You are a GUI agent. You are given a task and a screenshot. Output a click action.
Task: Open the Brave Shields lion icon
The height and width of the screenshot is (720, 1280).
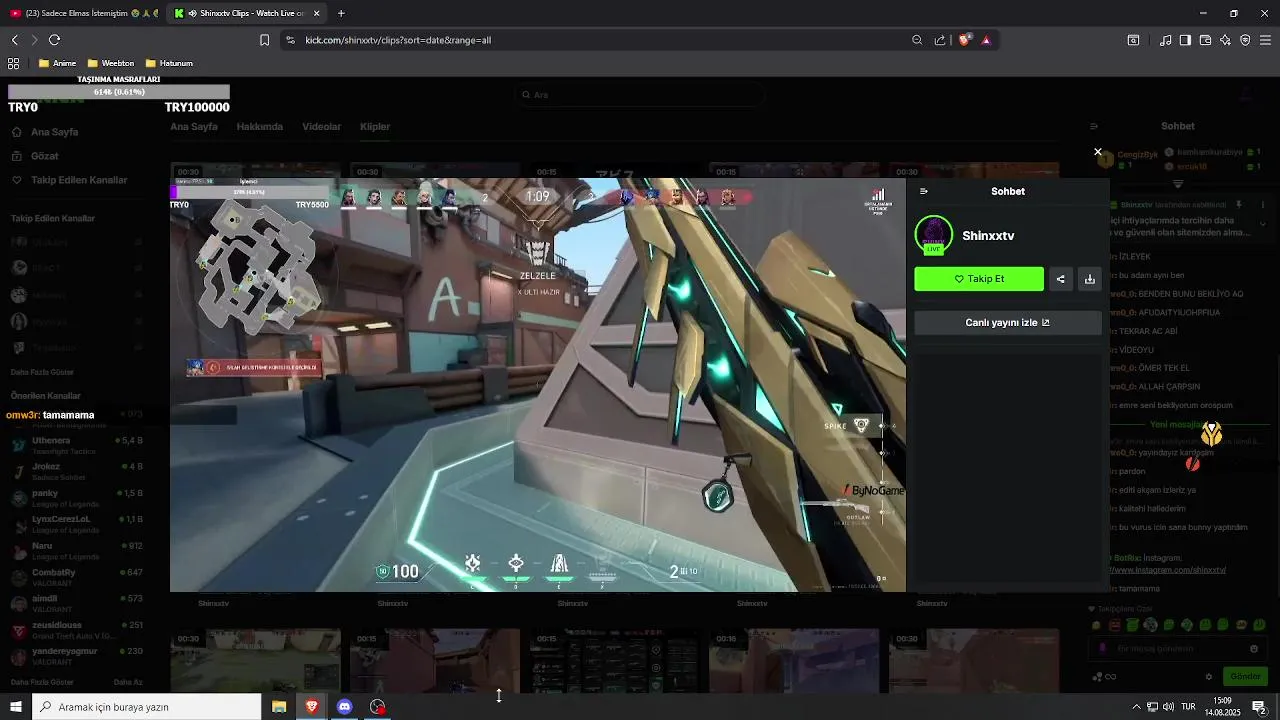[x=965, y=40]
